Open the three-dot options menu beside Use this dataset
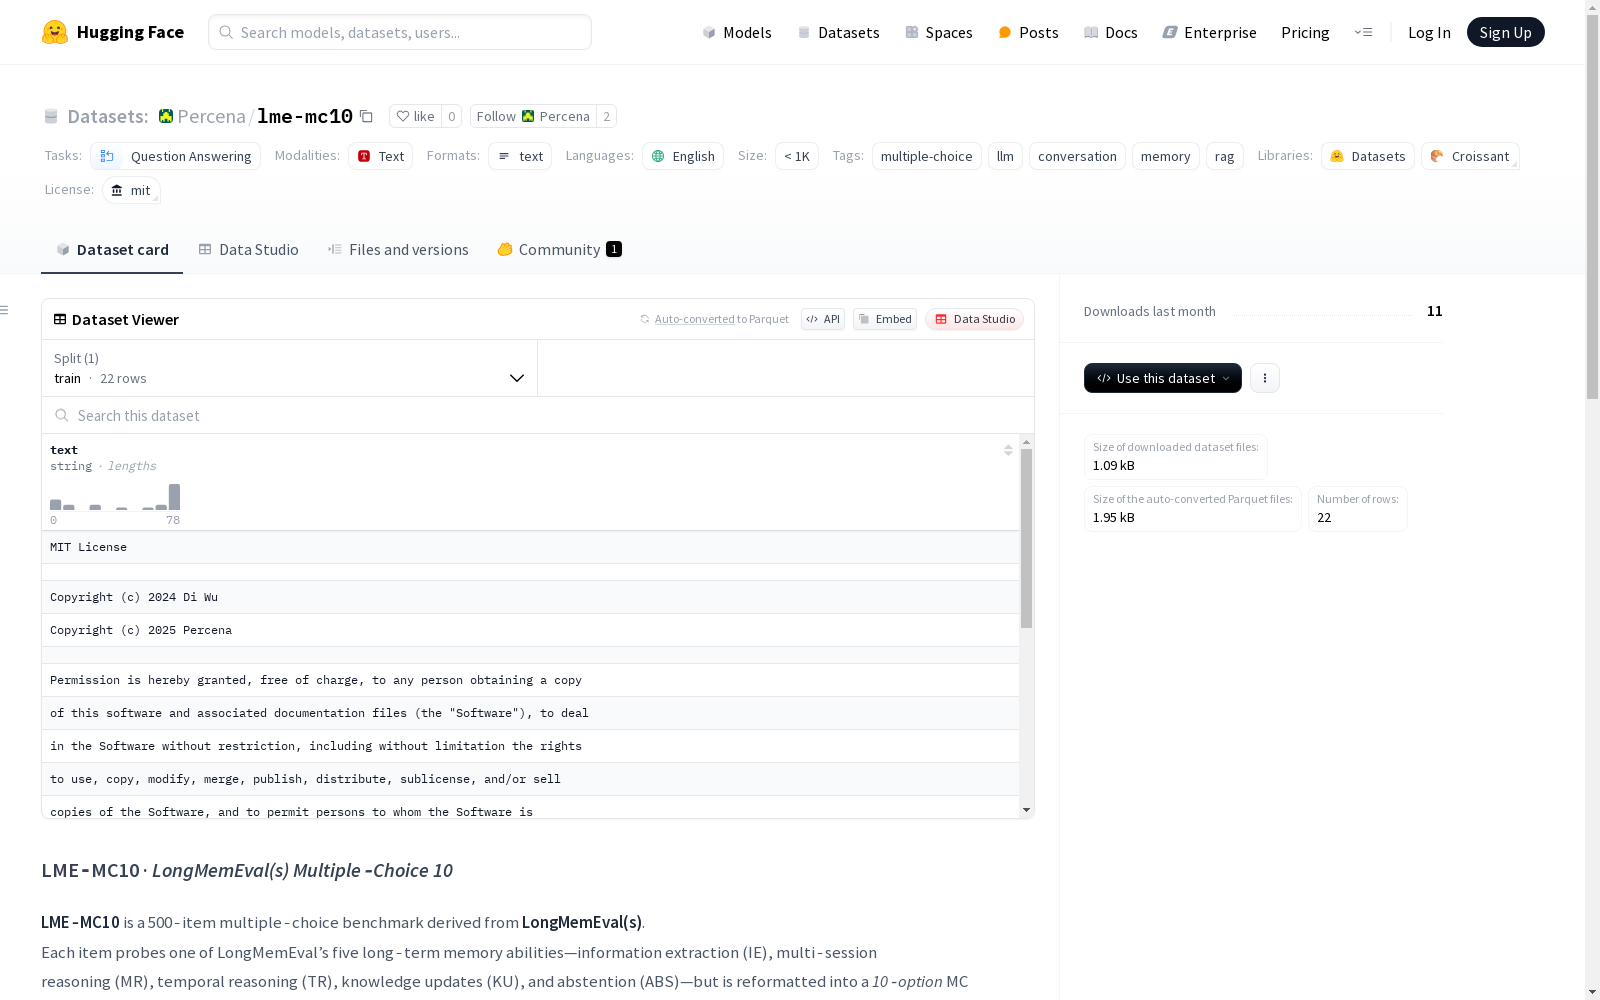 pyautogui.click(x=1265, y=378)
